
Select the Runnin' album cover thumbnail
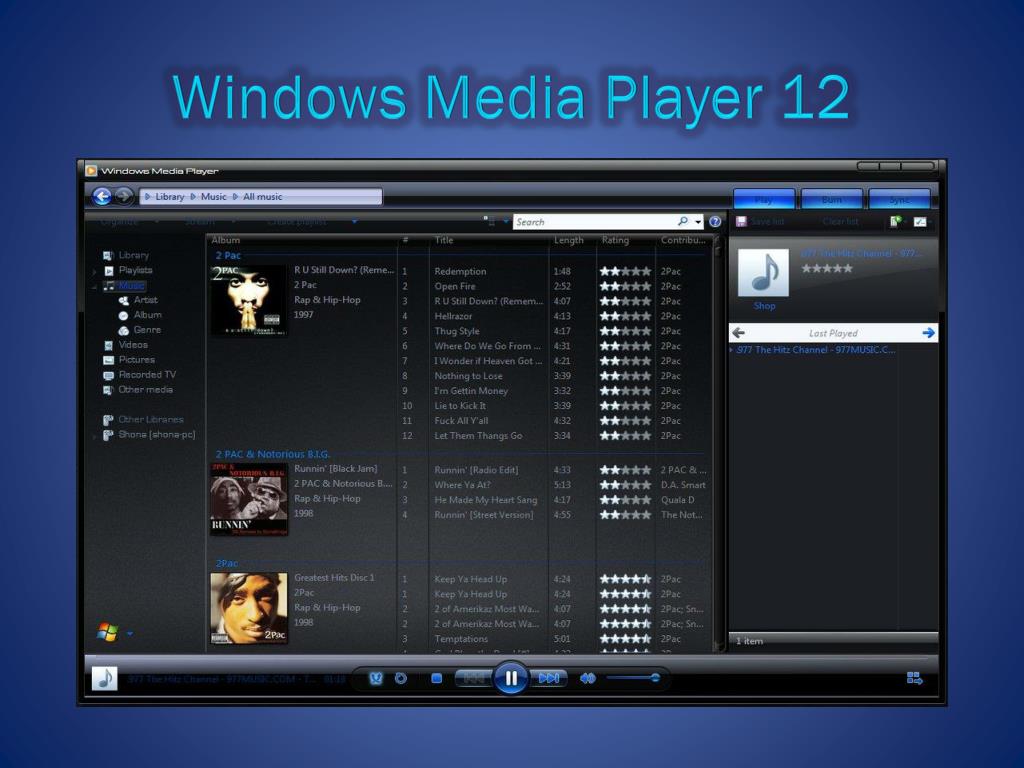point(249,500)
